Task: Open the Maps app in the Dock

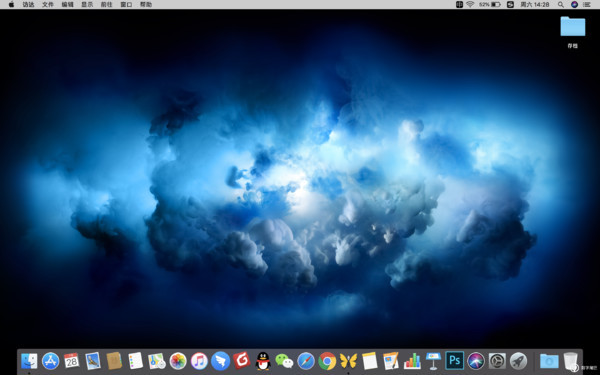Action: [157, 361]
